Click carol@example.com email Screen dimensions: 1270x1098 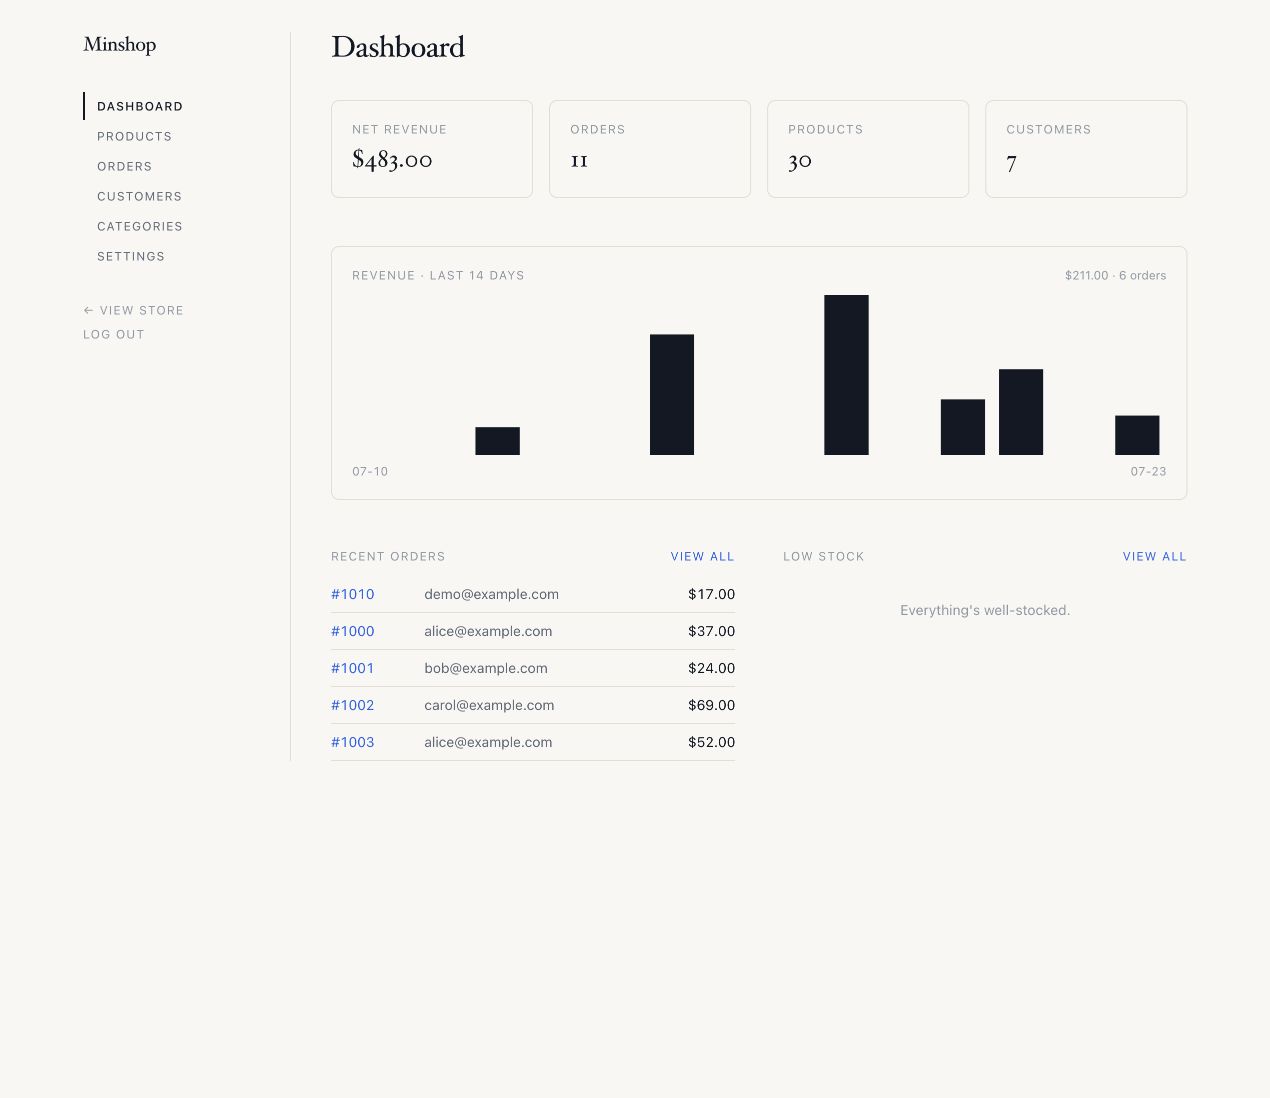(x=489, y=705)
